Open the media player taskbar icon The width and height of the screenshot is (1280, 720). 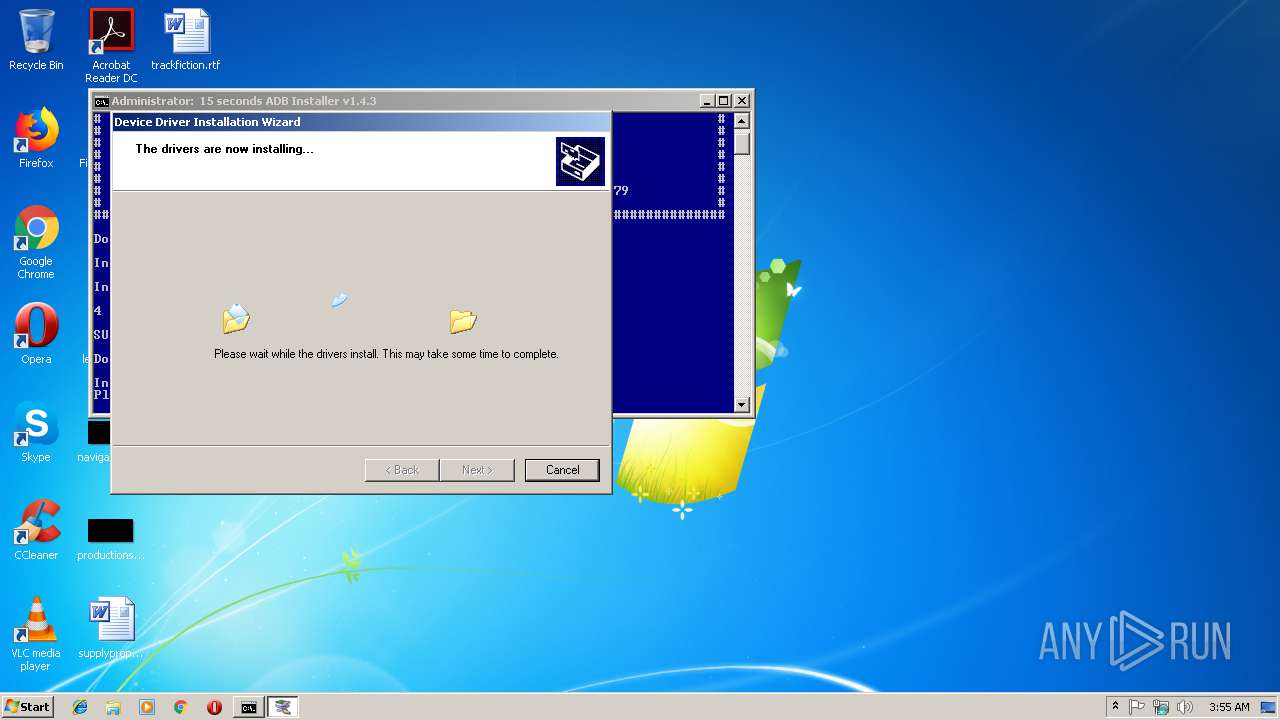point(147,707)
